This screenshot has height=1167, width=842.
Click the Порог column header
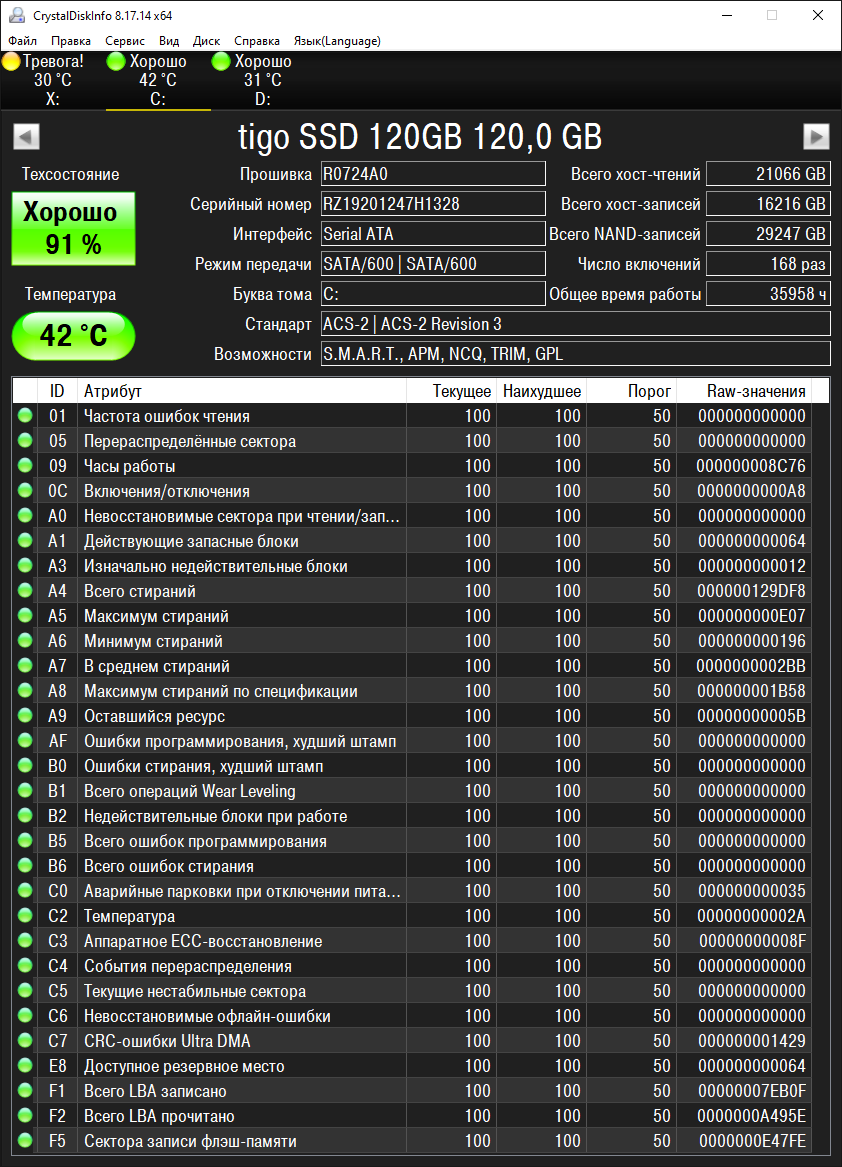point(631,391)
